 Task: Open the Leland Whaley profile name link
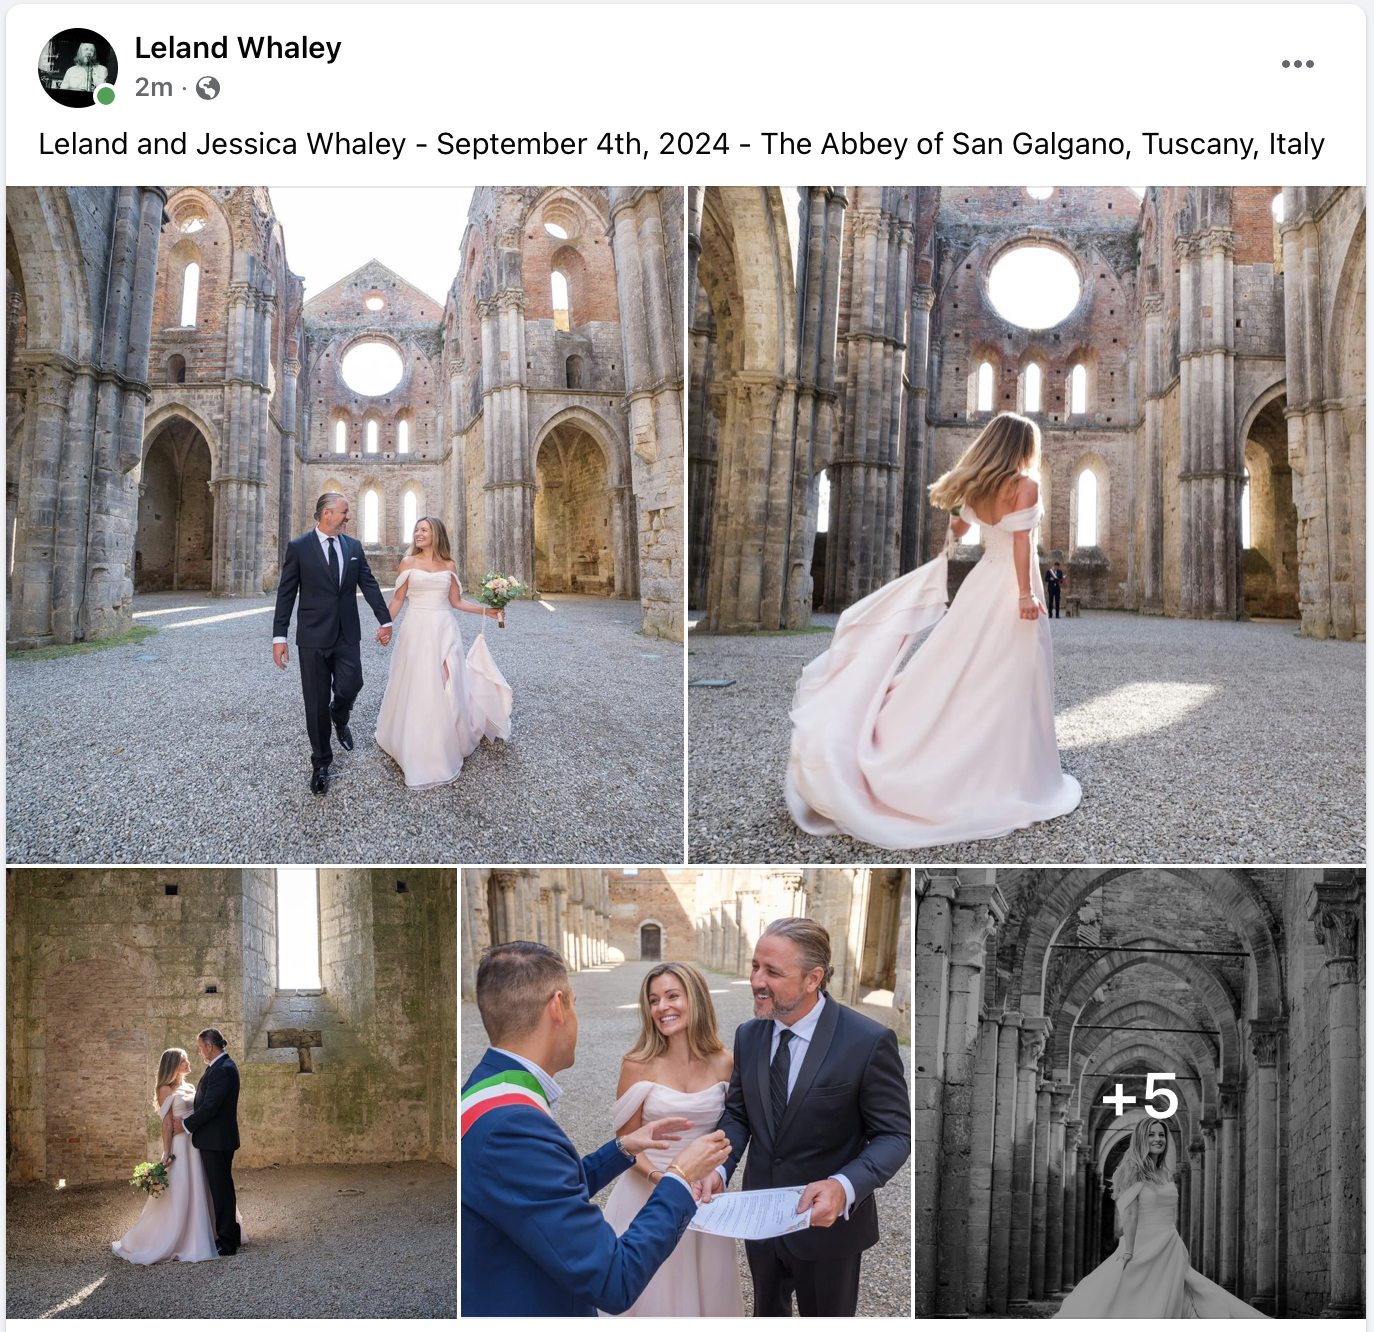tap(238, 48)
